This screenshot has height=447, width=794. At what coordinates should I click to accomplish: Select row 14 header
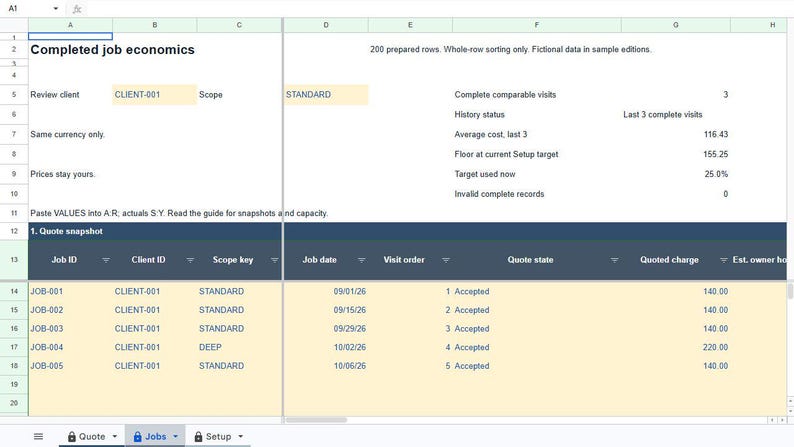tap(14, 292)
